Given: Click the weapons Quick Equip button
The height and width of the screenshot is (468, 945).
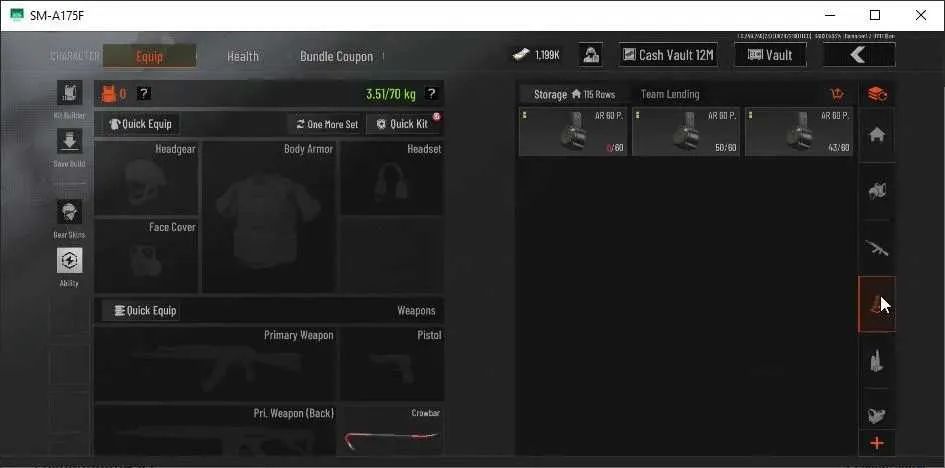Looking at the screenshot, I should point(140,311).
